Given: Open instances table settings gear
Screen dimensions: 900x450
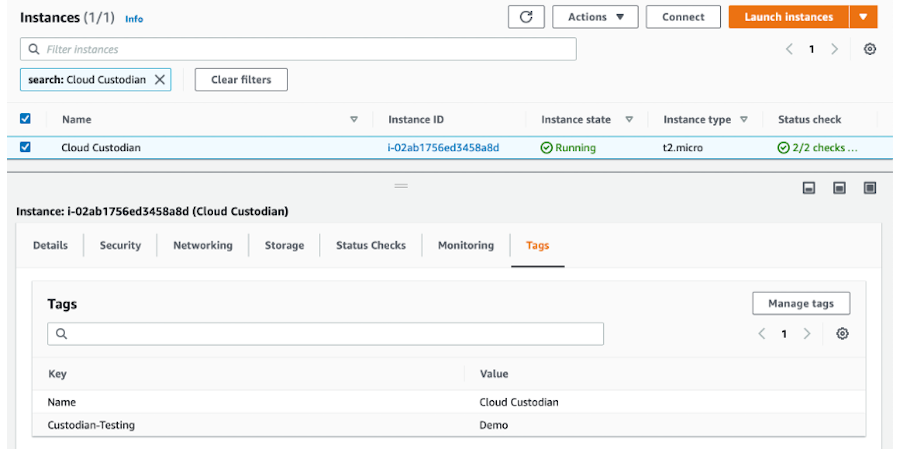Looking at the screenshot, I should click(x=870, y=49).
